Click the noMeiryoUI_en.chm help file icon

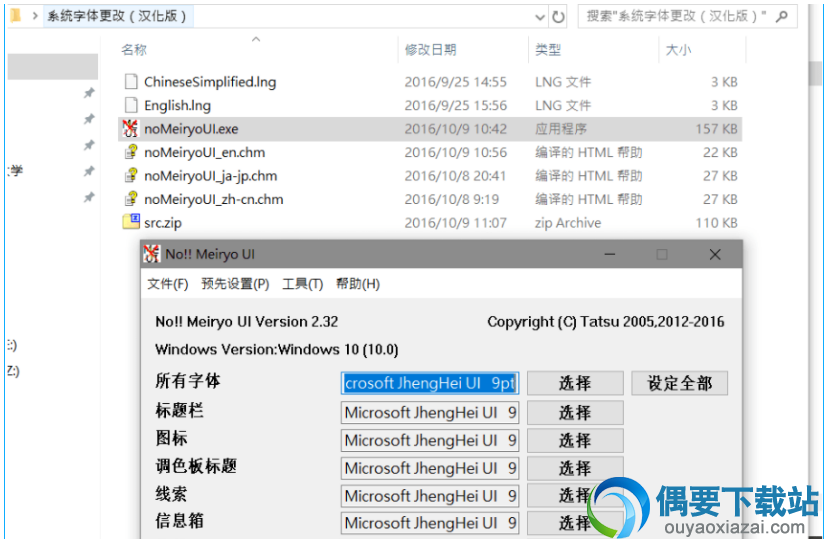(131, 152)
